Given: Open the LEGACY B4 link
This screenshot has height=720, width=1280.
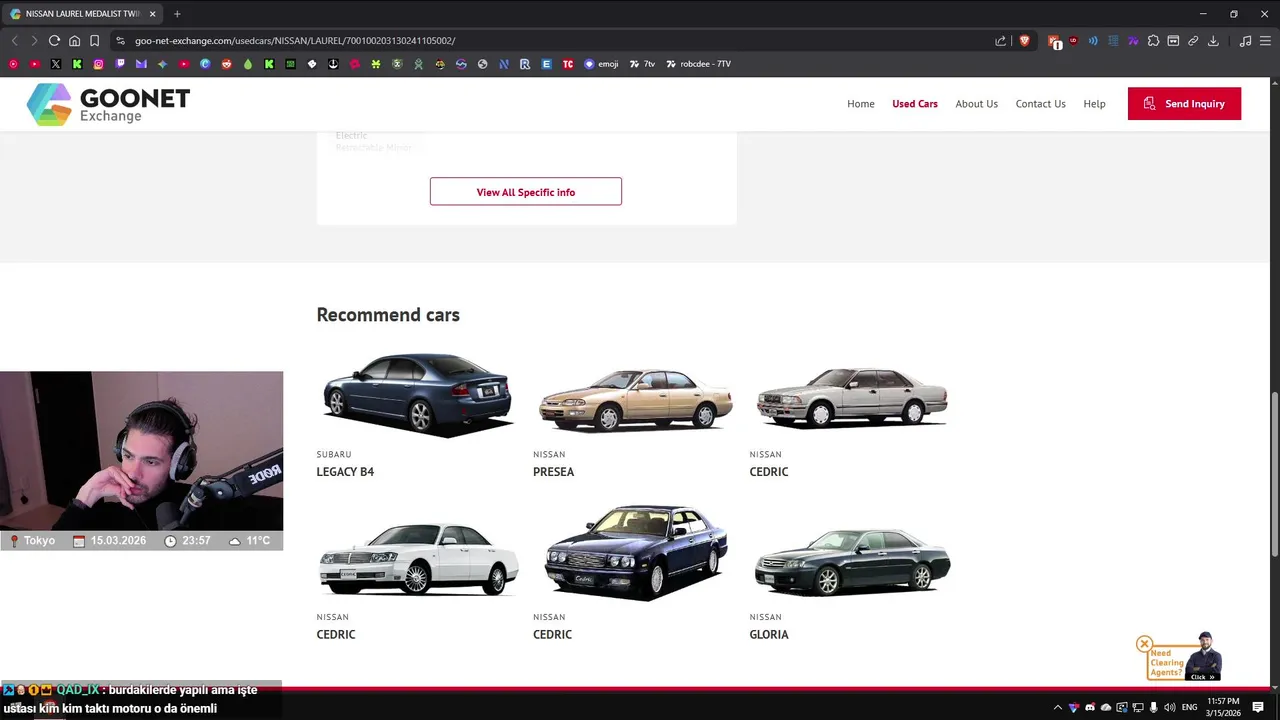Looking at the screenshot, I should [x=345, y=472].
